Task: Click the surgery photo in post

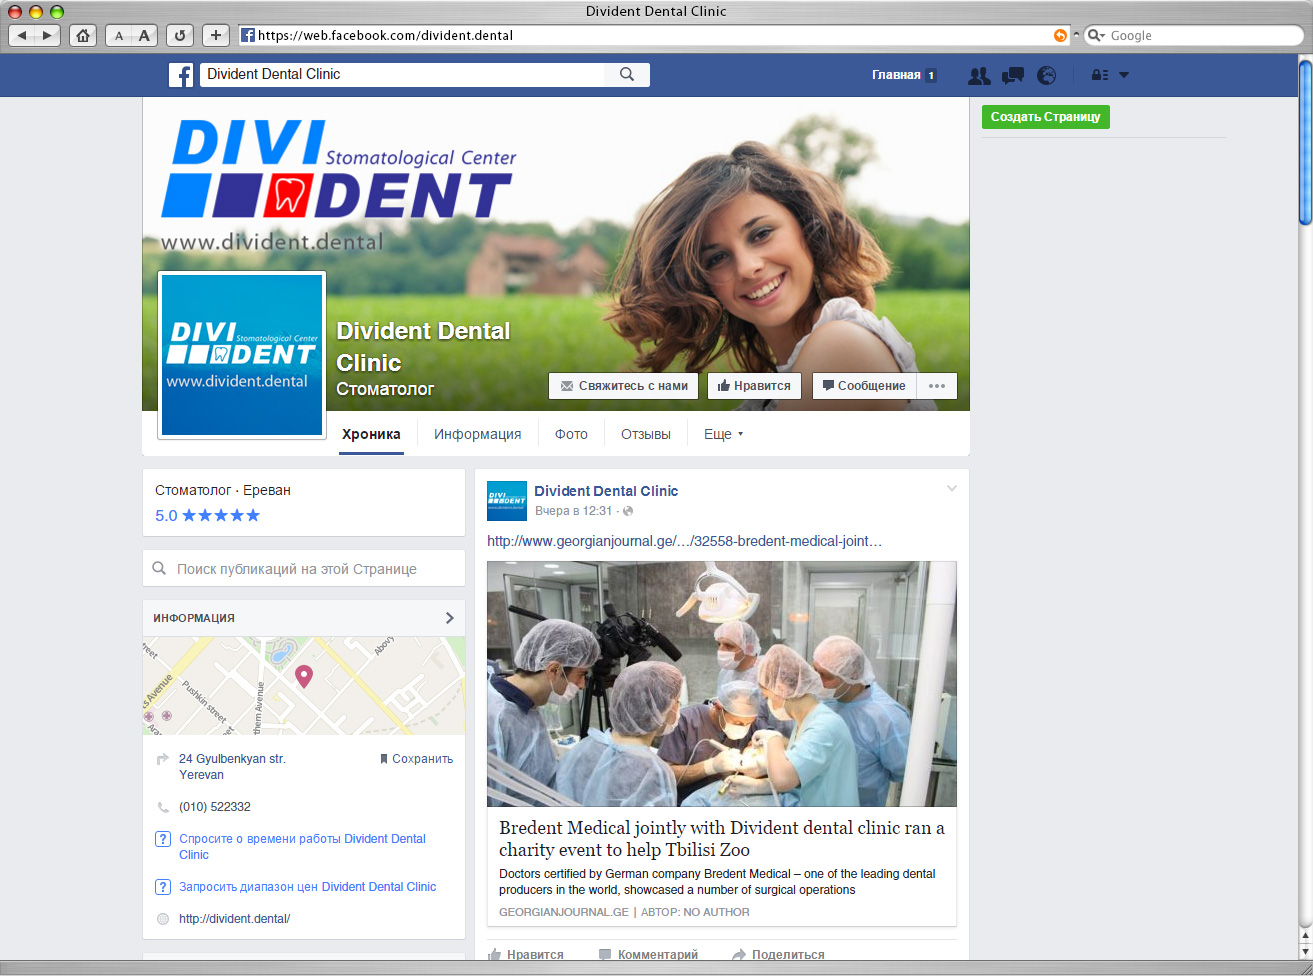Action: click(x=722, y=684)
